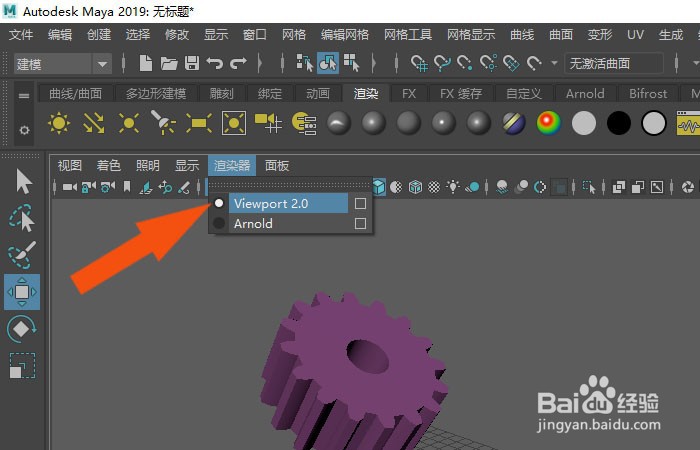Toggle wireframe on shaded cube icon
This screenshot has width=700, height=450.
click(x=415, y=187)
